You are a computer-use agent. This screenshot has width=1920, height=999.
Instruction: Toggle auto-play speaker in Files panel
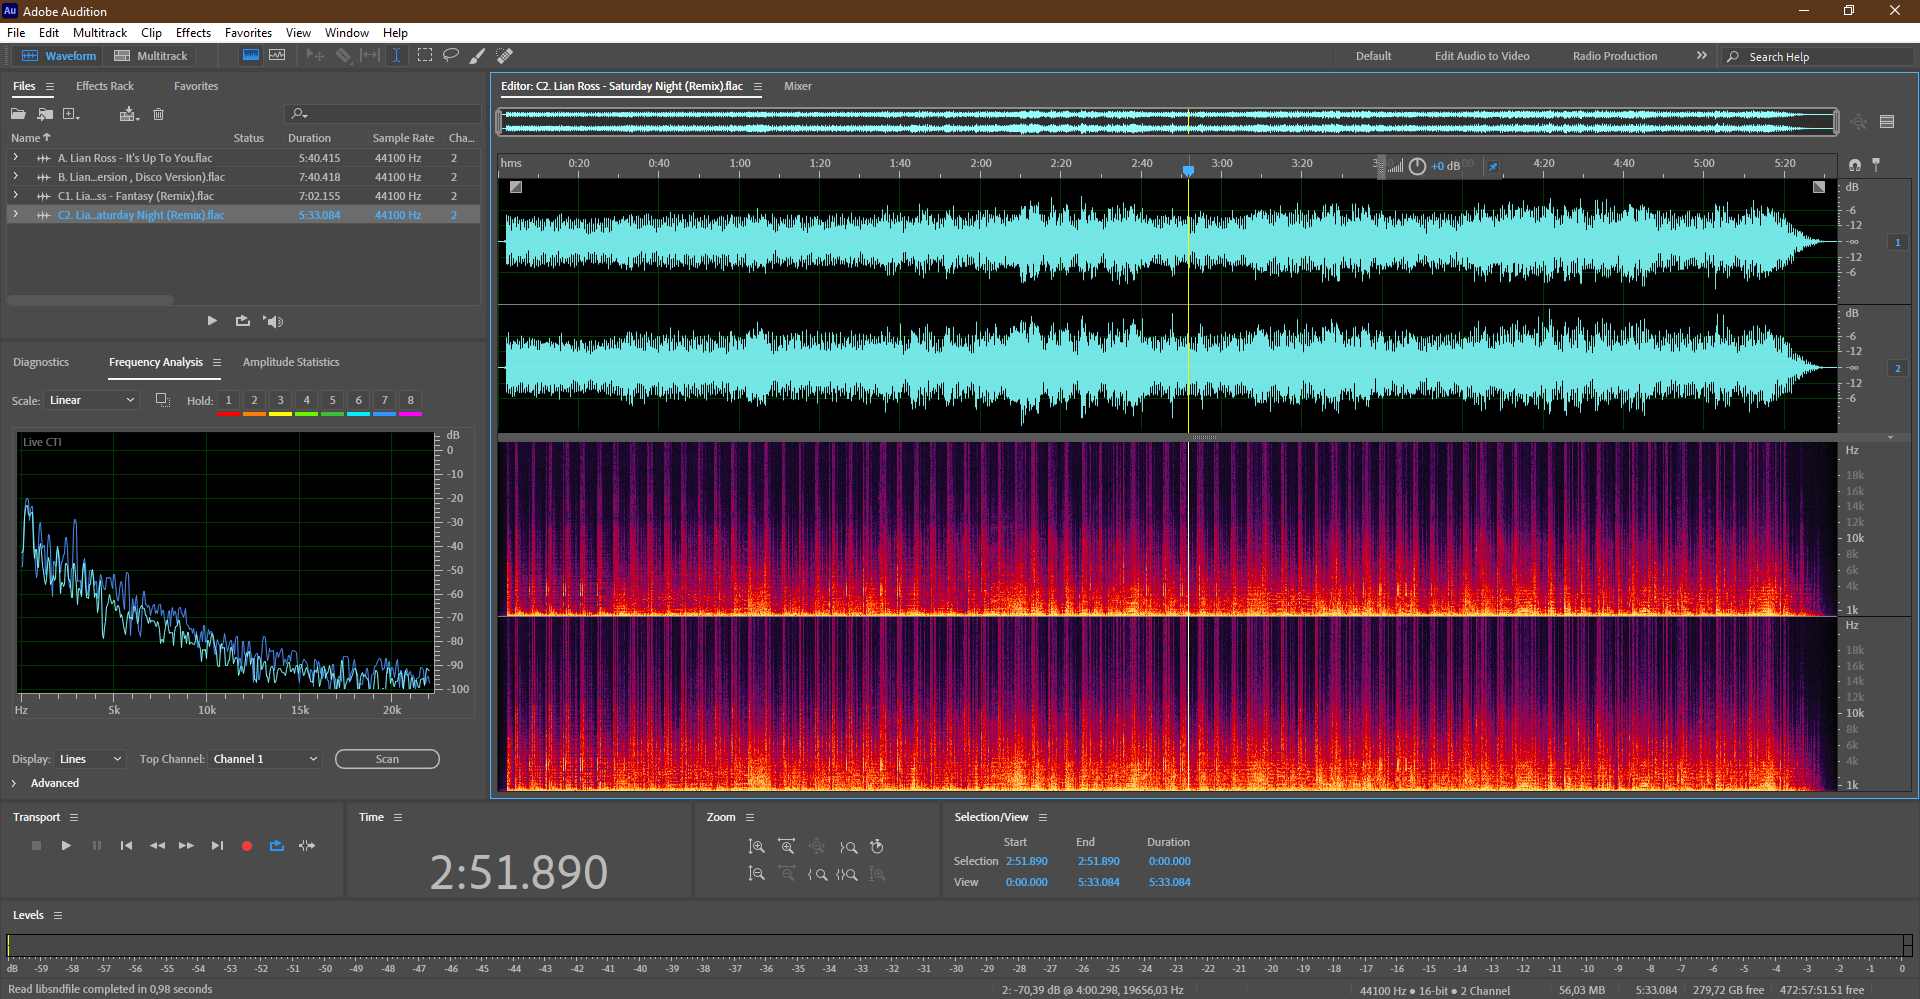tap(273, 321)
